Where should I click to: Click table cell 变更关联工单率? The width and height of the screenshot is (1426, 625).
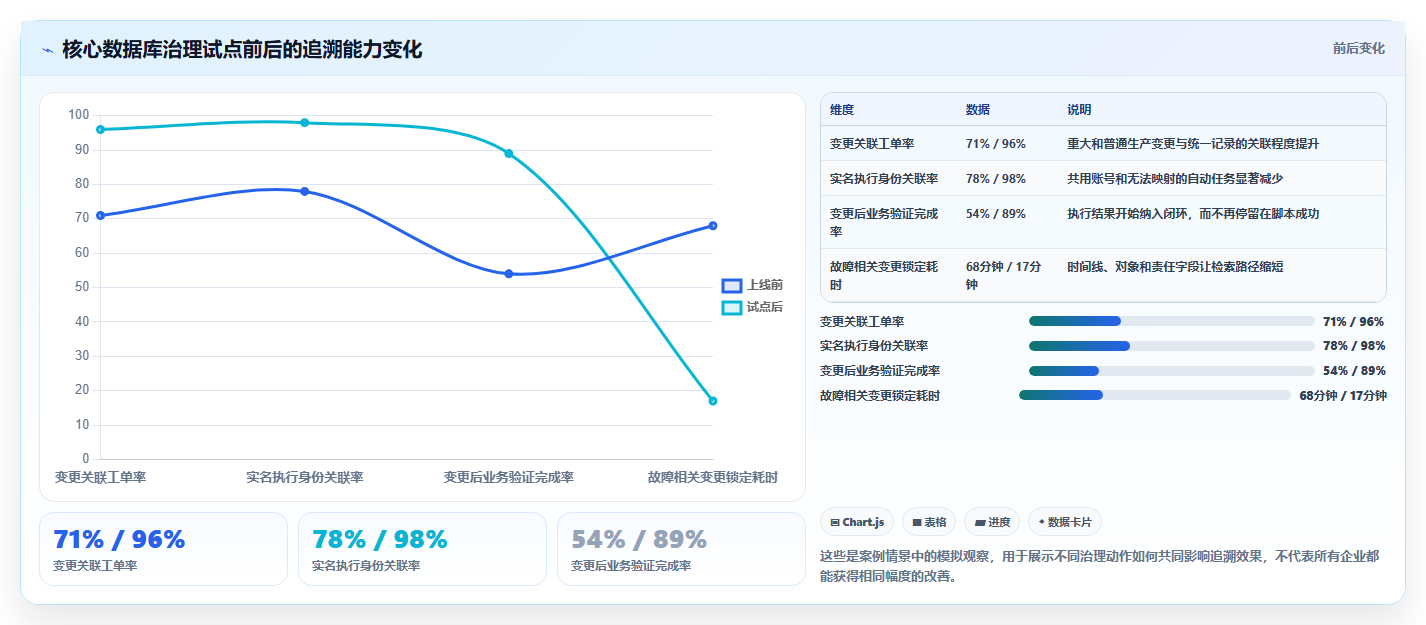(872, 144)
